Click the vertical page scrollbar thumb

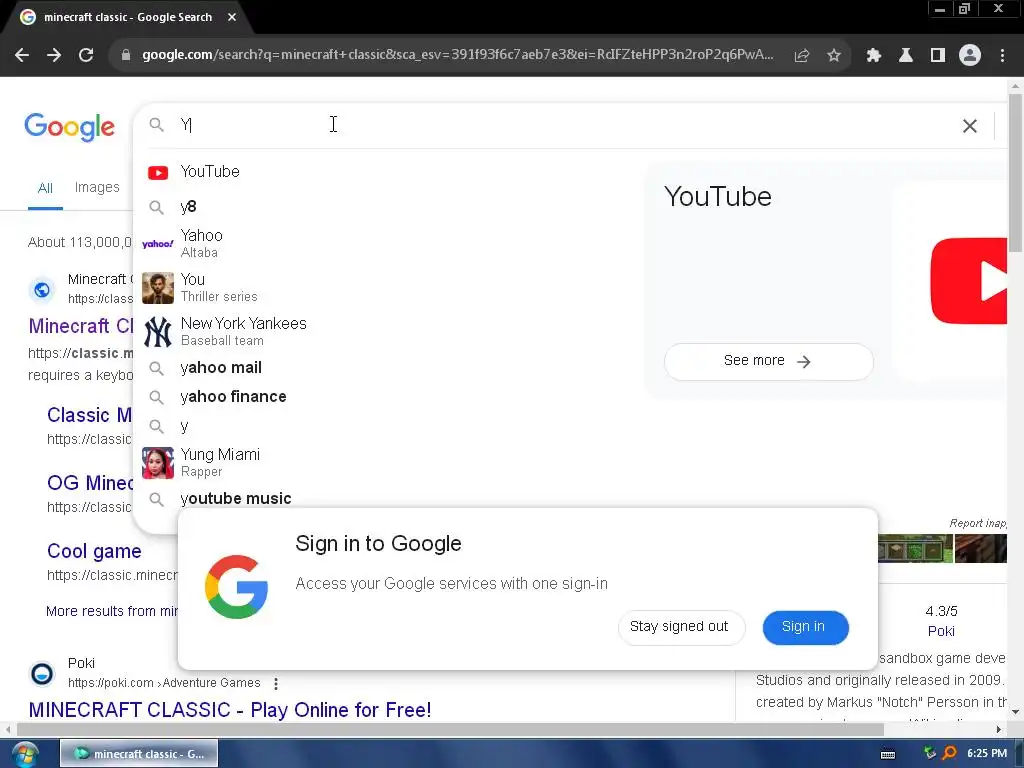pyautogui.click(x=1015, y=171)
